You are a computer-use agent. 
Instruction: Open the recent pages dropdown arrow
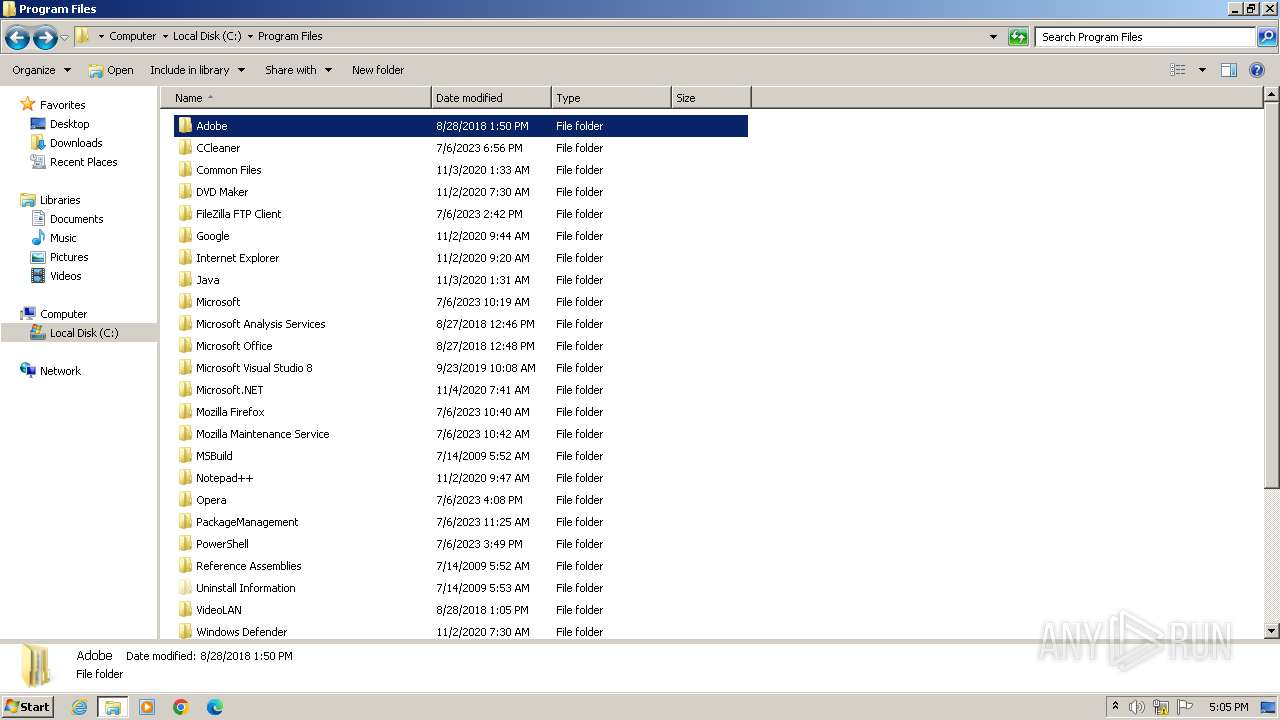click(x=65, y=37)
